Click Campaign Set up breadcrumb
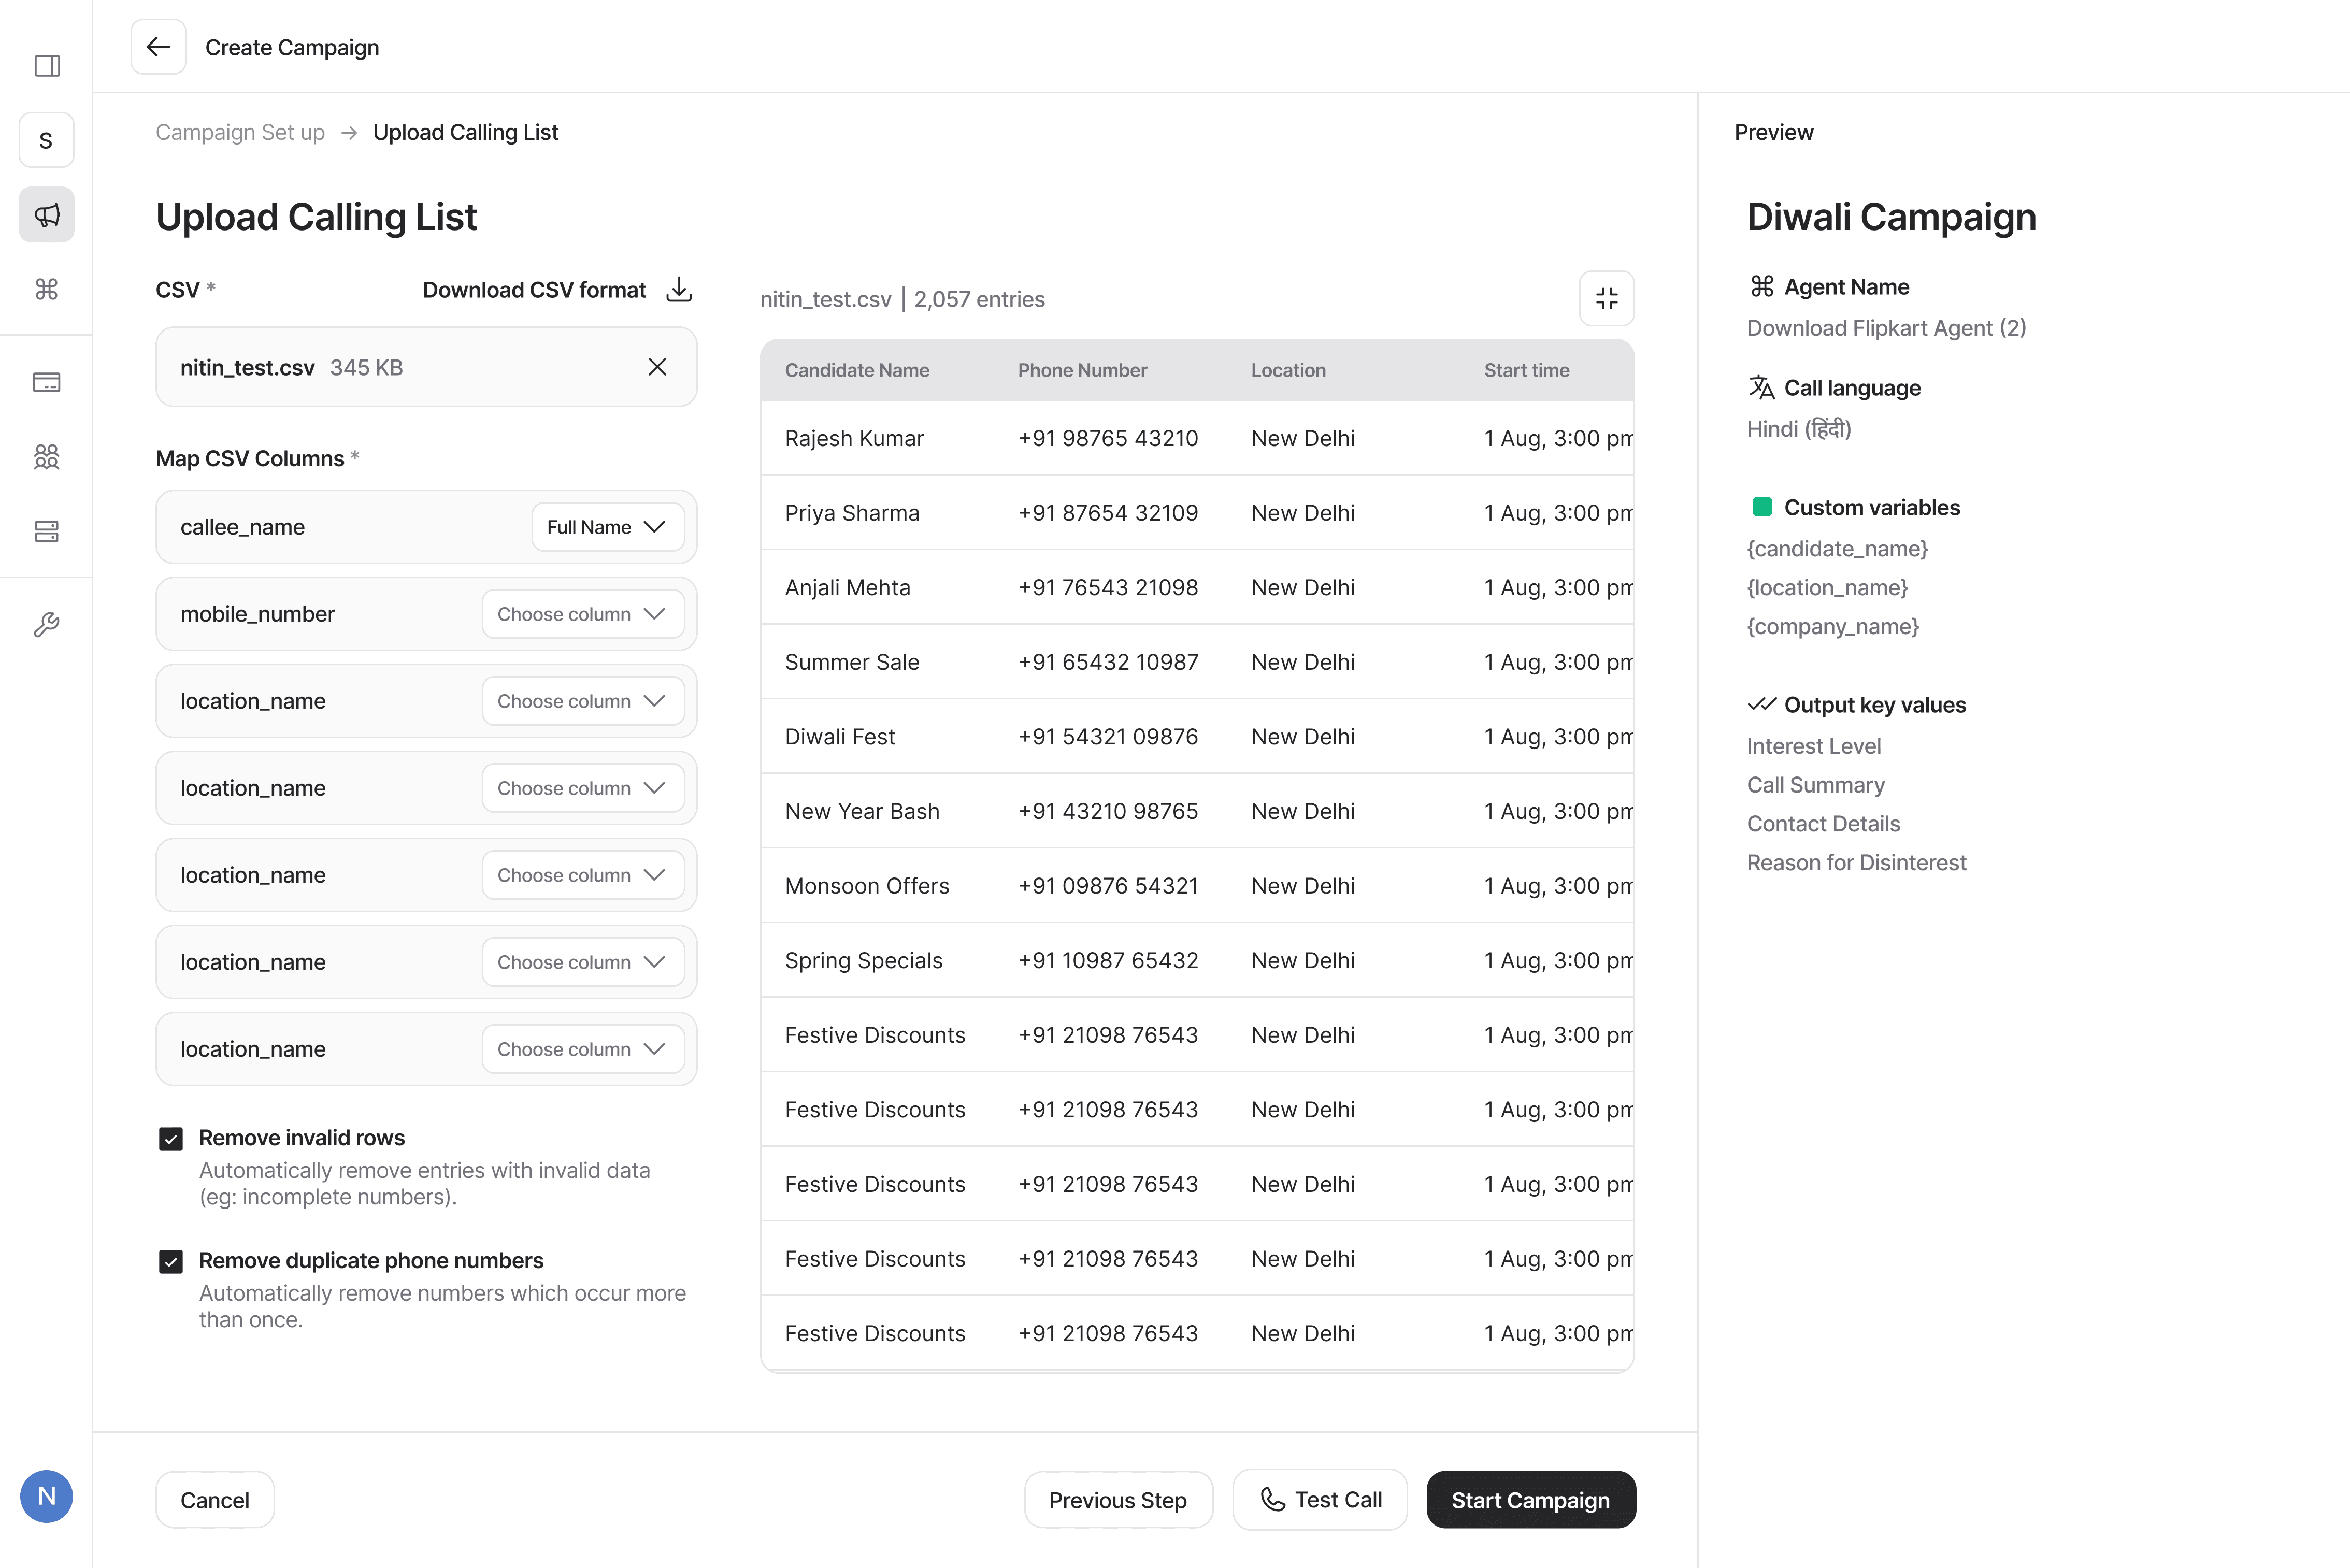2350x1568 pixels. point(240,132)
